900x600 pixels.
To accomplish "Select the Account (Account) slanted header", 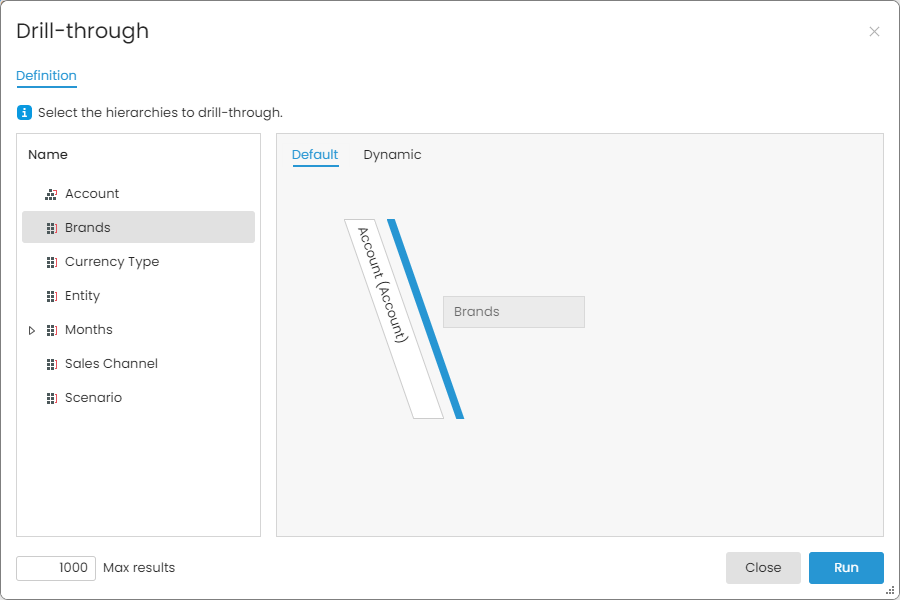I will pyautogui.click(x=394, y=319).
